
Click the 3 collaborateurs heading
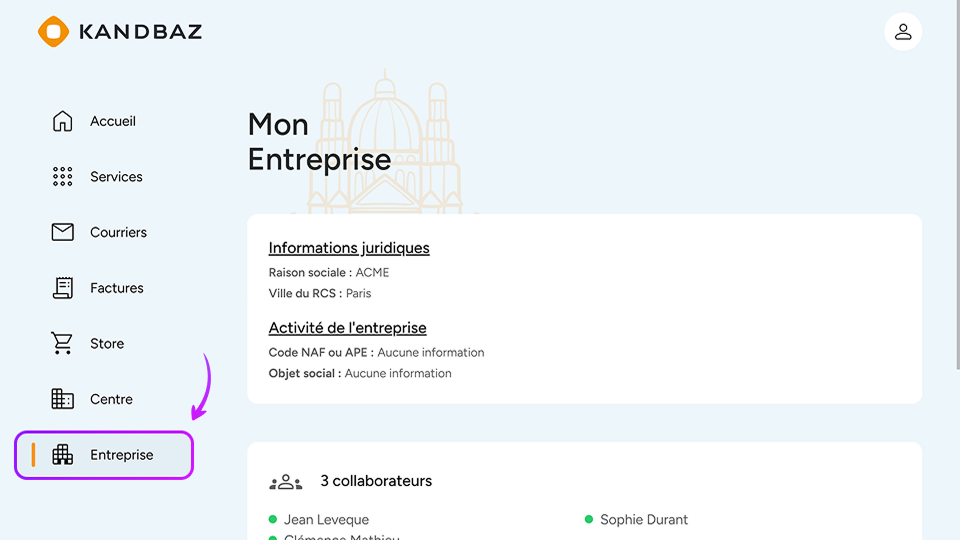[376, 481]
